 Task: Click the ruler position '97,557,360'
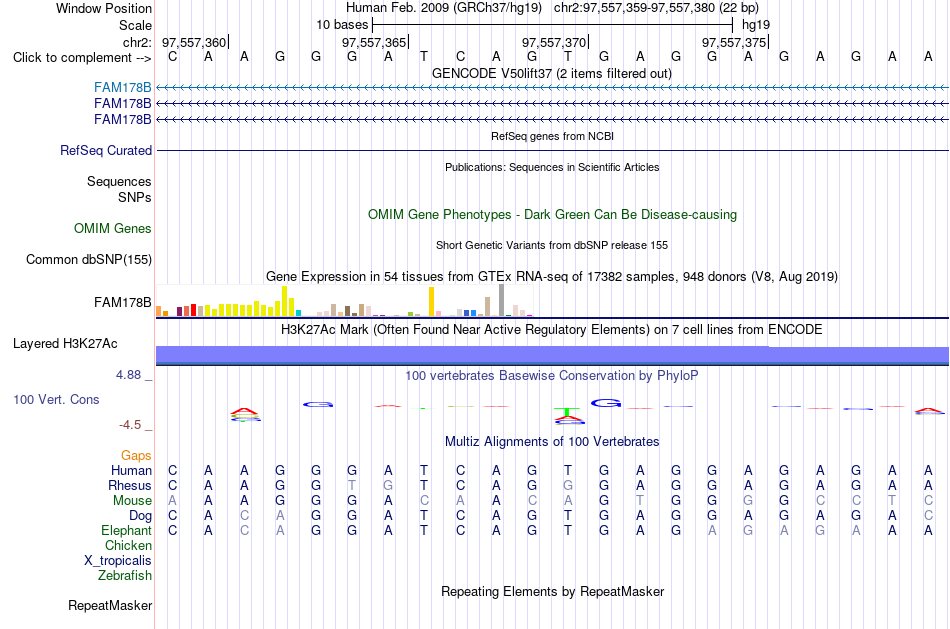194,42
